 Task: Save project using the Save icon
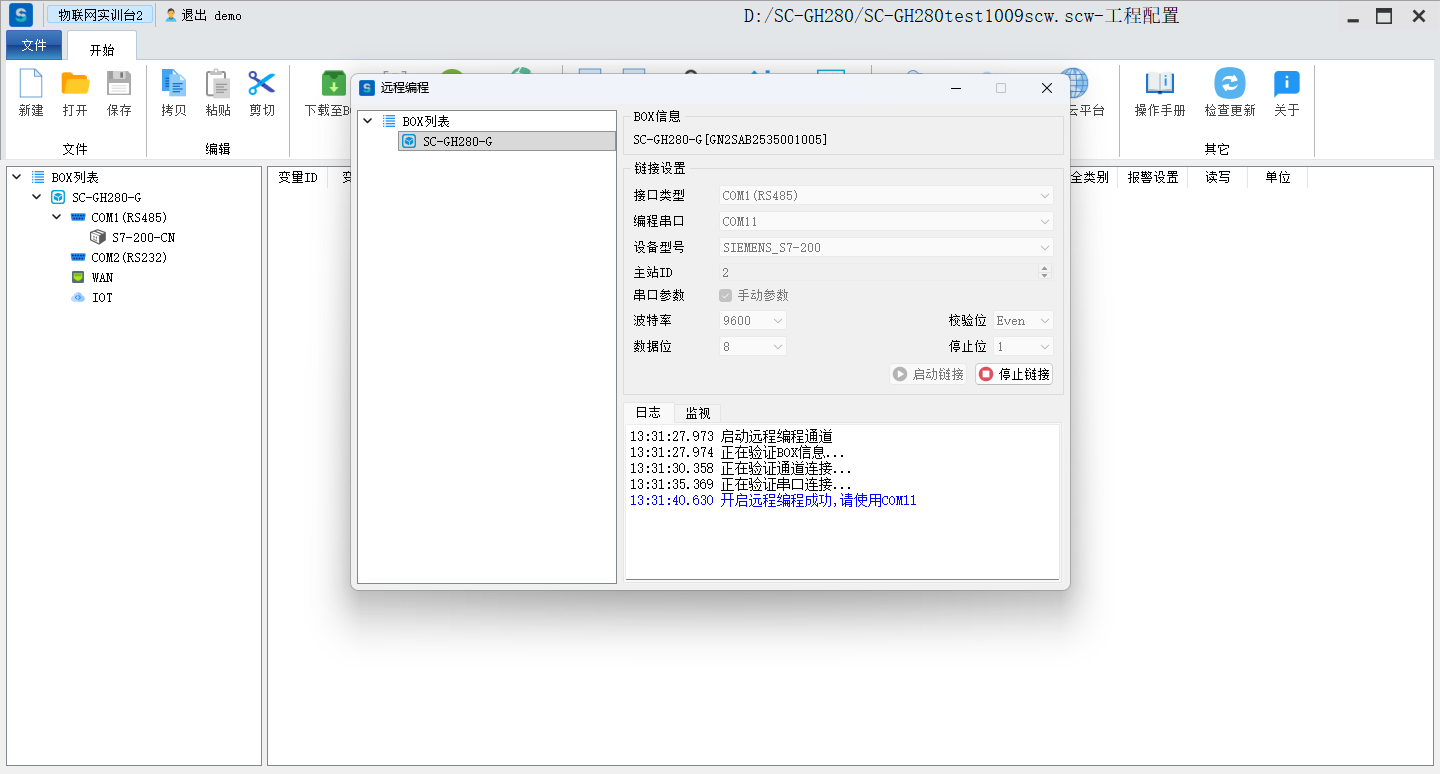(x=119, y=85)
